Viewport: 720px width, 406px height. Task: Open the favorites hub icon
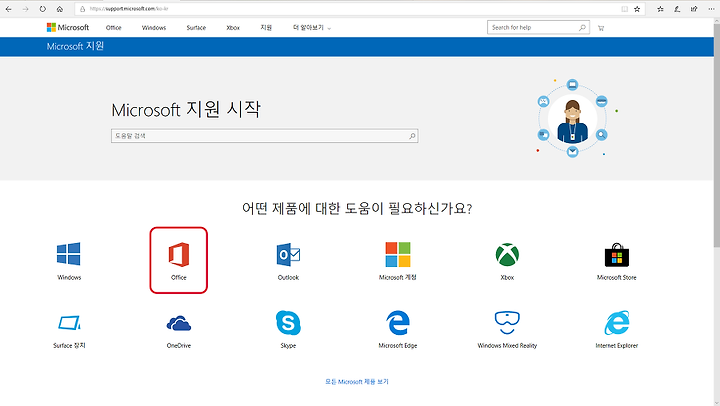660,9
